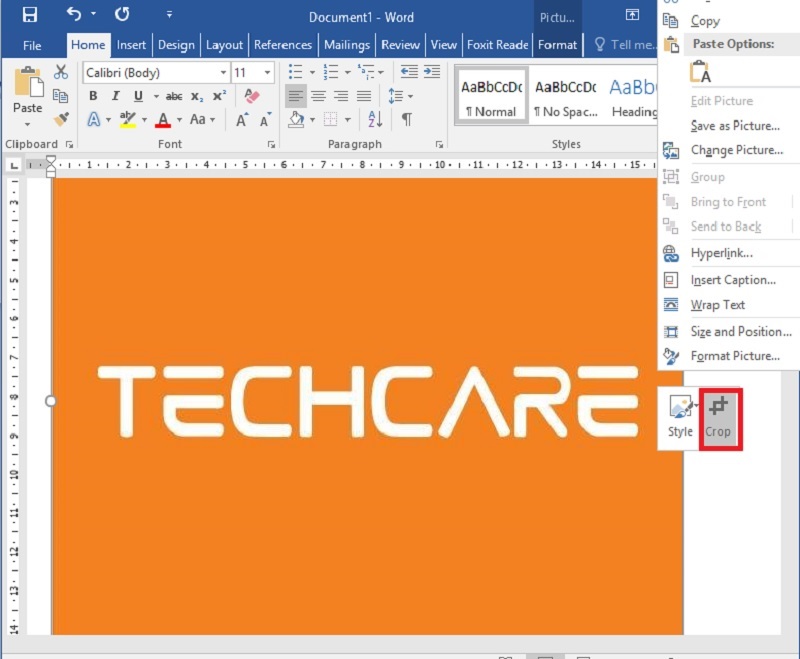The width and height of the screenshot is (800, 659).
Task: Click the Show/Hide paragraph marks icon
Action: 407,119
